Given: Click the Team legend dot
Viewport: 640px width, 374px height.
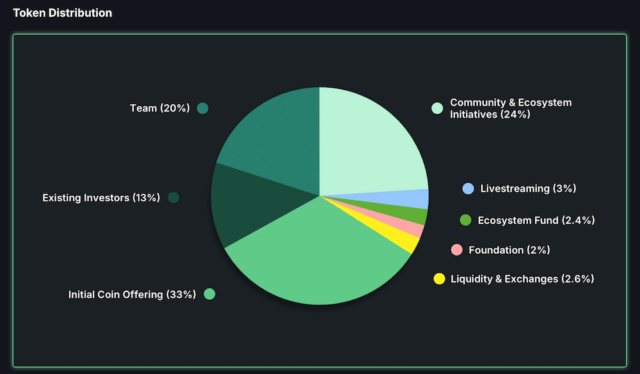Looking at the screenshot, I should click(x=202, y=108).
